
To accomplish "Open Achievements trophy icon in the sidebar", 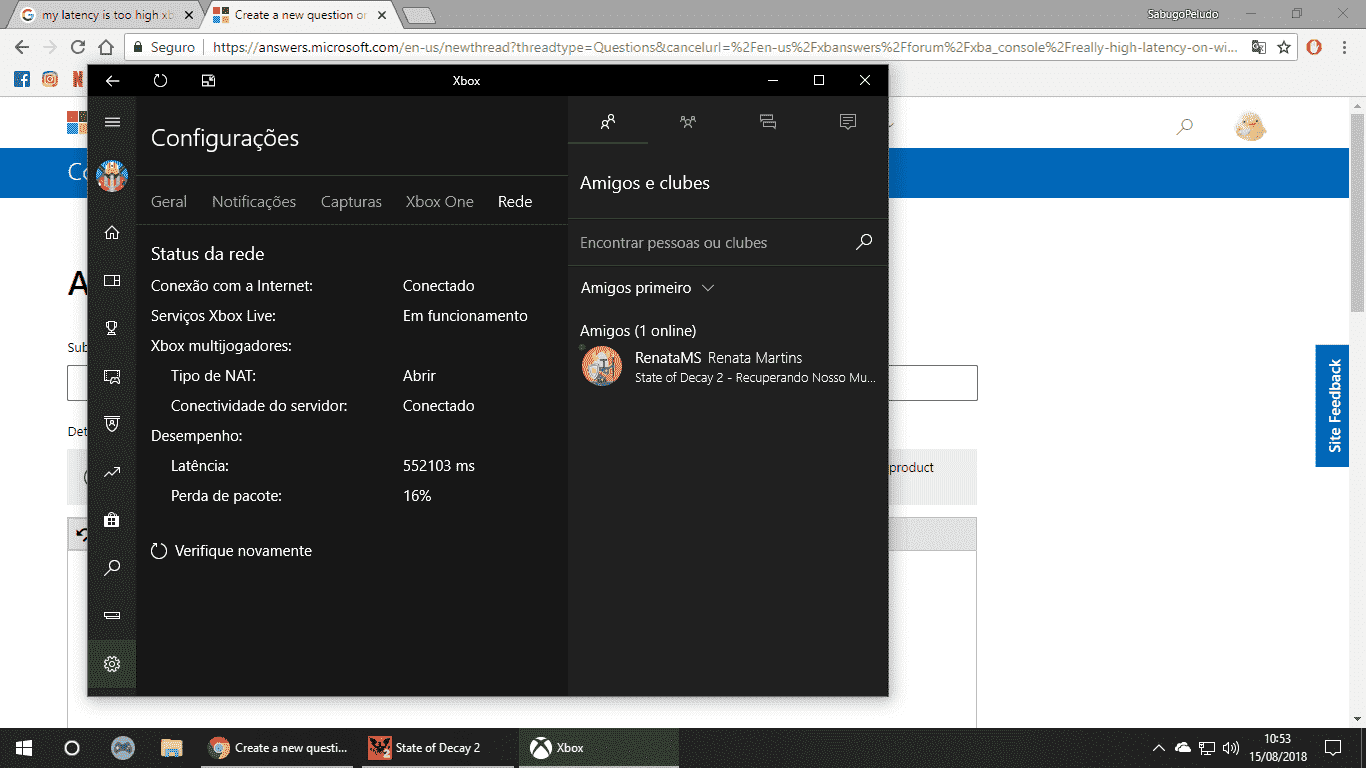I will click(x=112, y=328).
